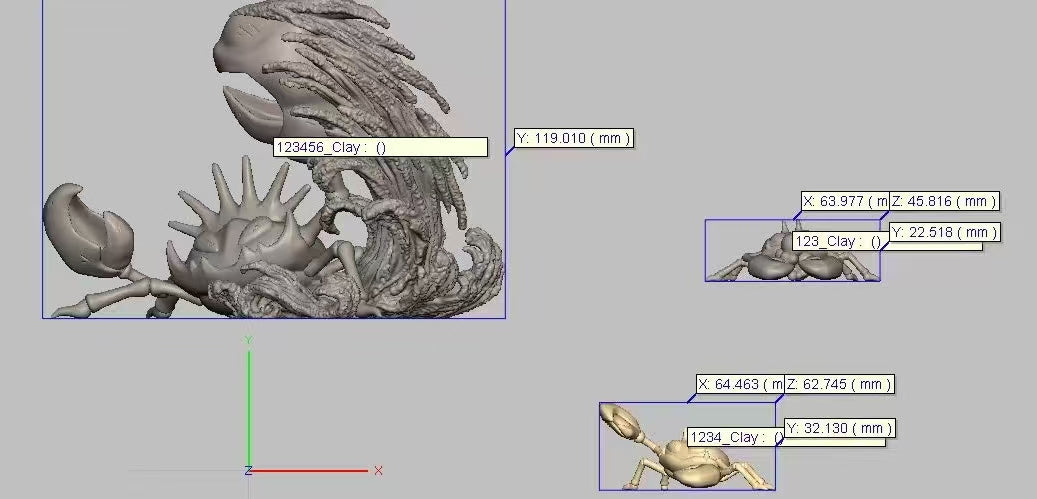Screen dimensions: 1037x499
Task: Select the Y: 32.130 mm dimension label
Action: pyautogui.click(x=838, y=428)
